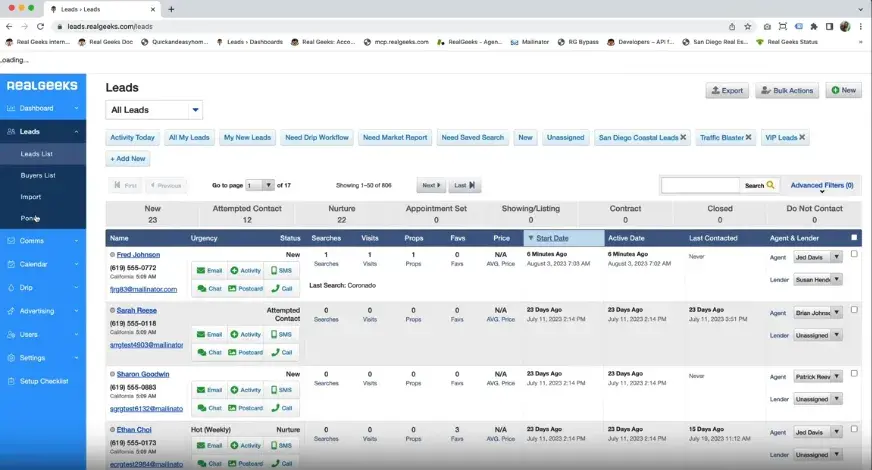Click Call button for Fred Johnson
The width and height of the screenshot is (872, 470).
(x=281, y=289)
